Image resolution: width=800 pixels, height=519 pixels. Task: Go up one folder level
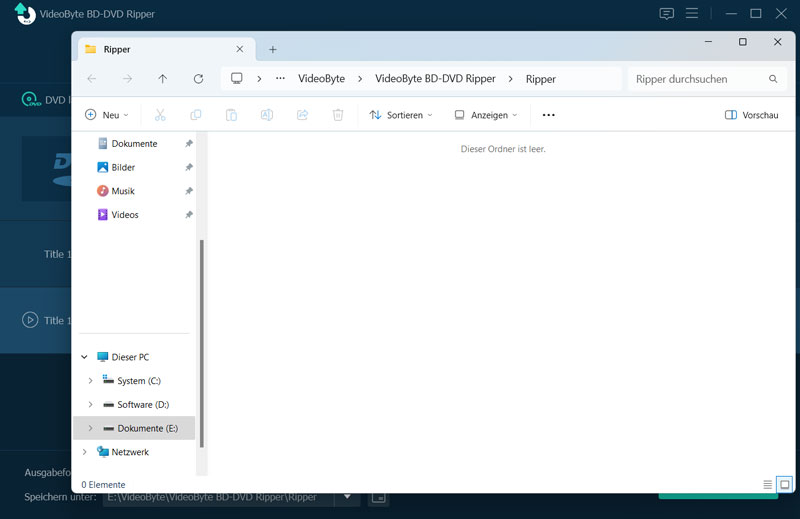click(162, 79)
